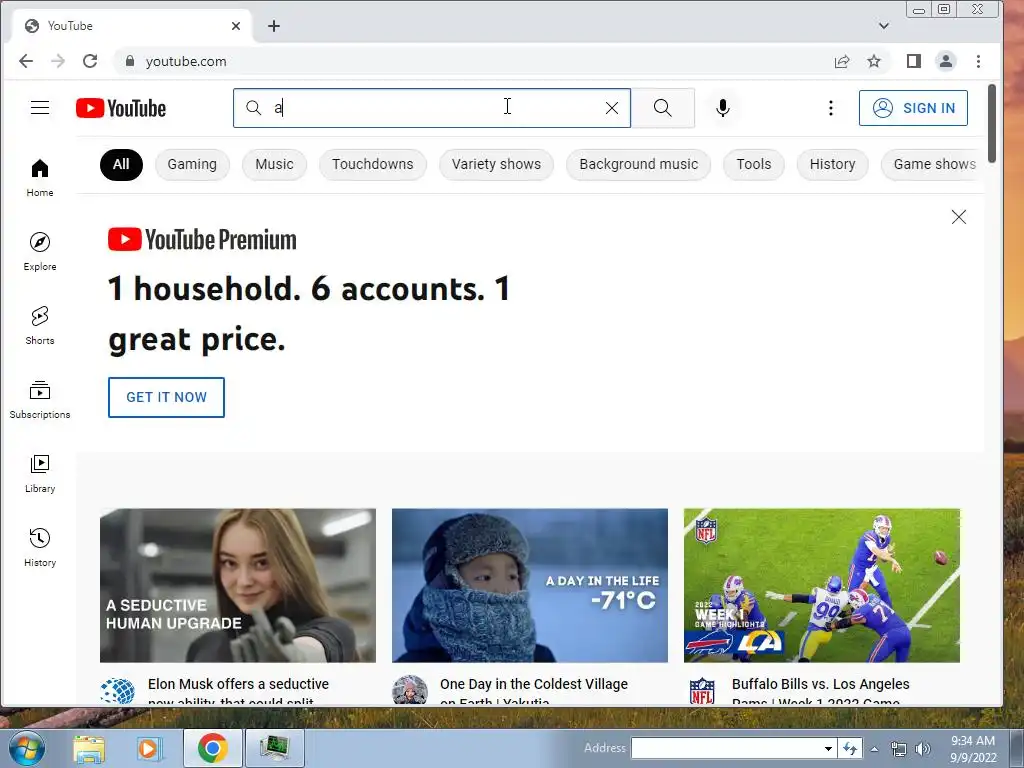1024x768 pixels.
Task: Show hidden tray icons arrow
Action: click(874, 749)
